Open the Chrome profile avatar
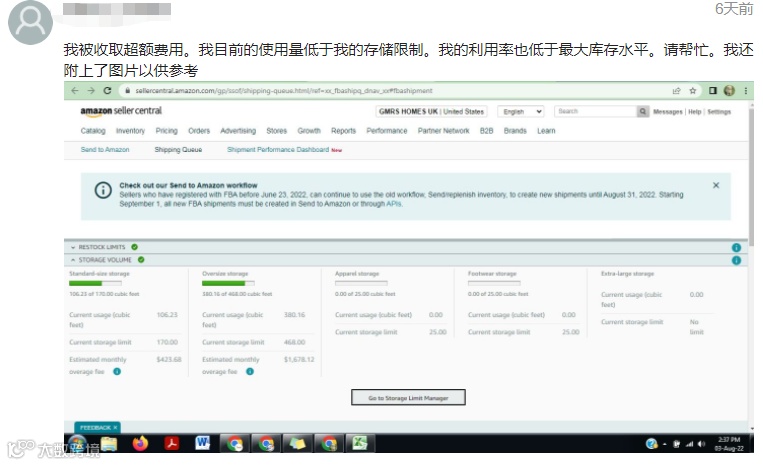Screen dimensions: 763x465 (x=729, y=90)
